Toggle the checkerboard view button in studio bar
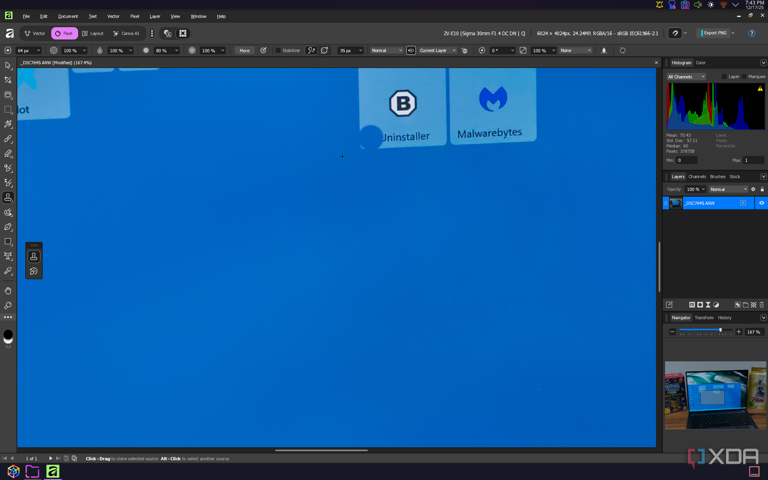768x480 pixels. (183, 33)
